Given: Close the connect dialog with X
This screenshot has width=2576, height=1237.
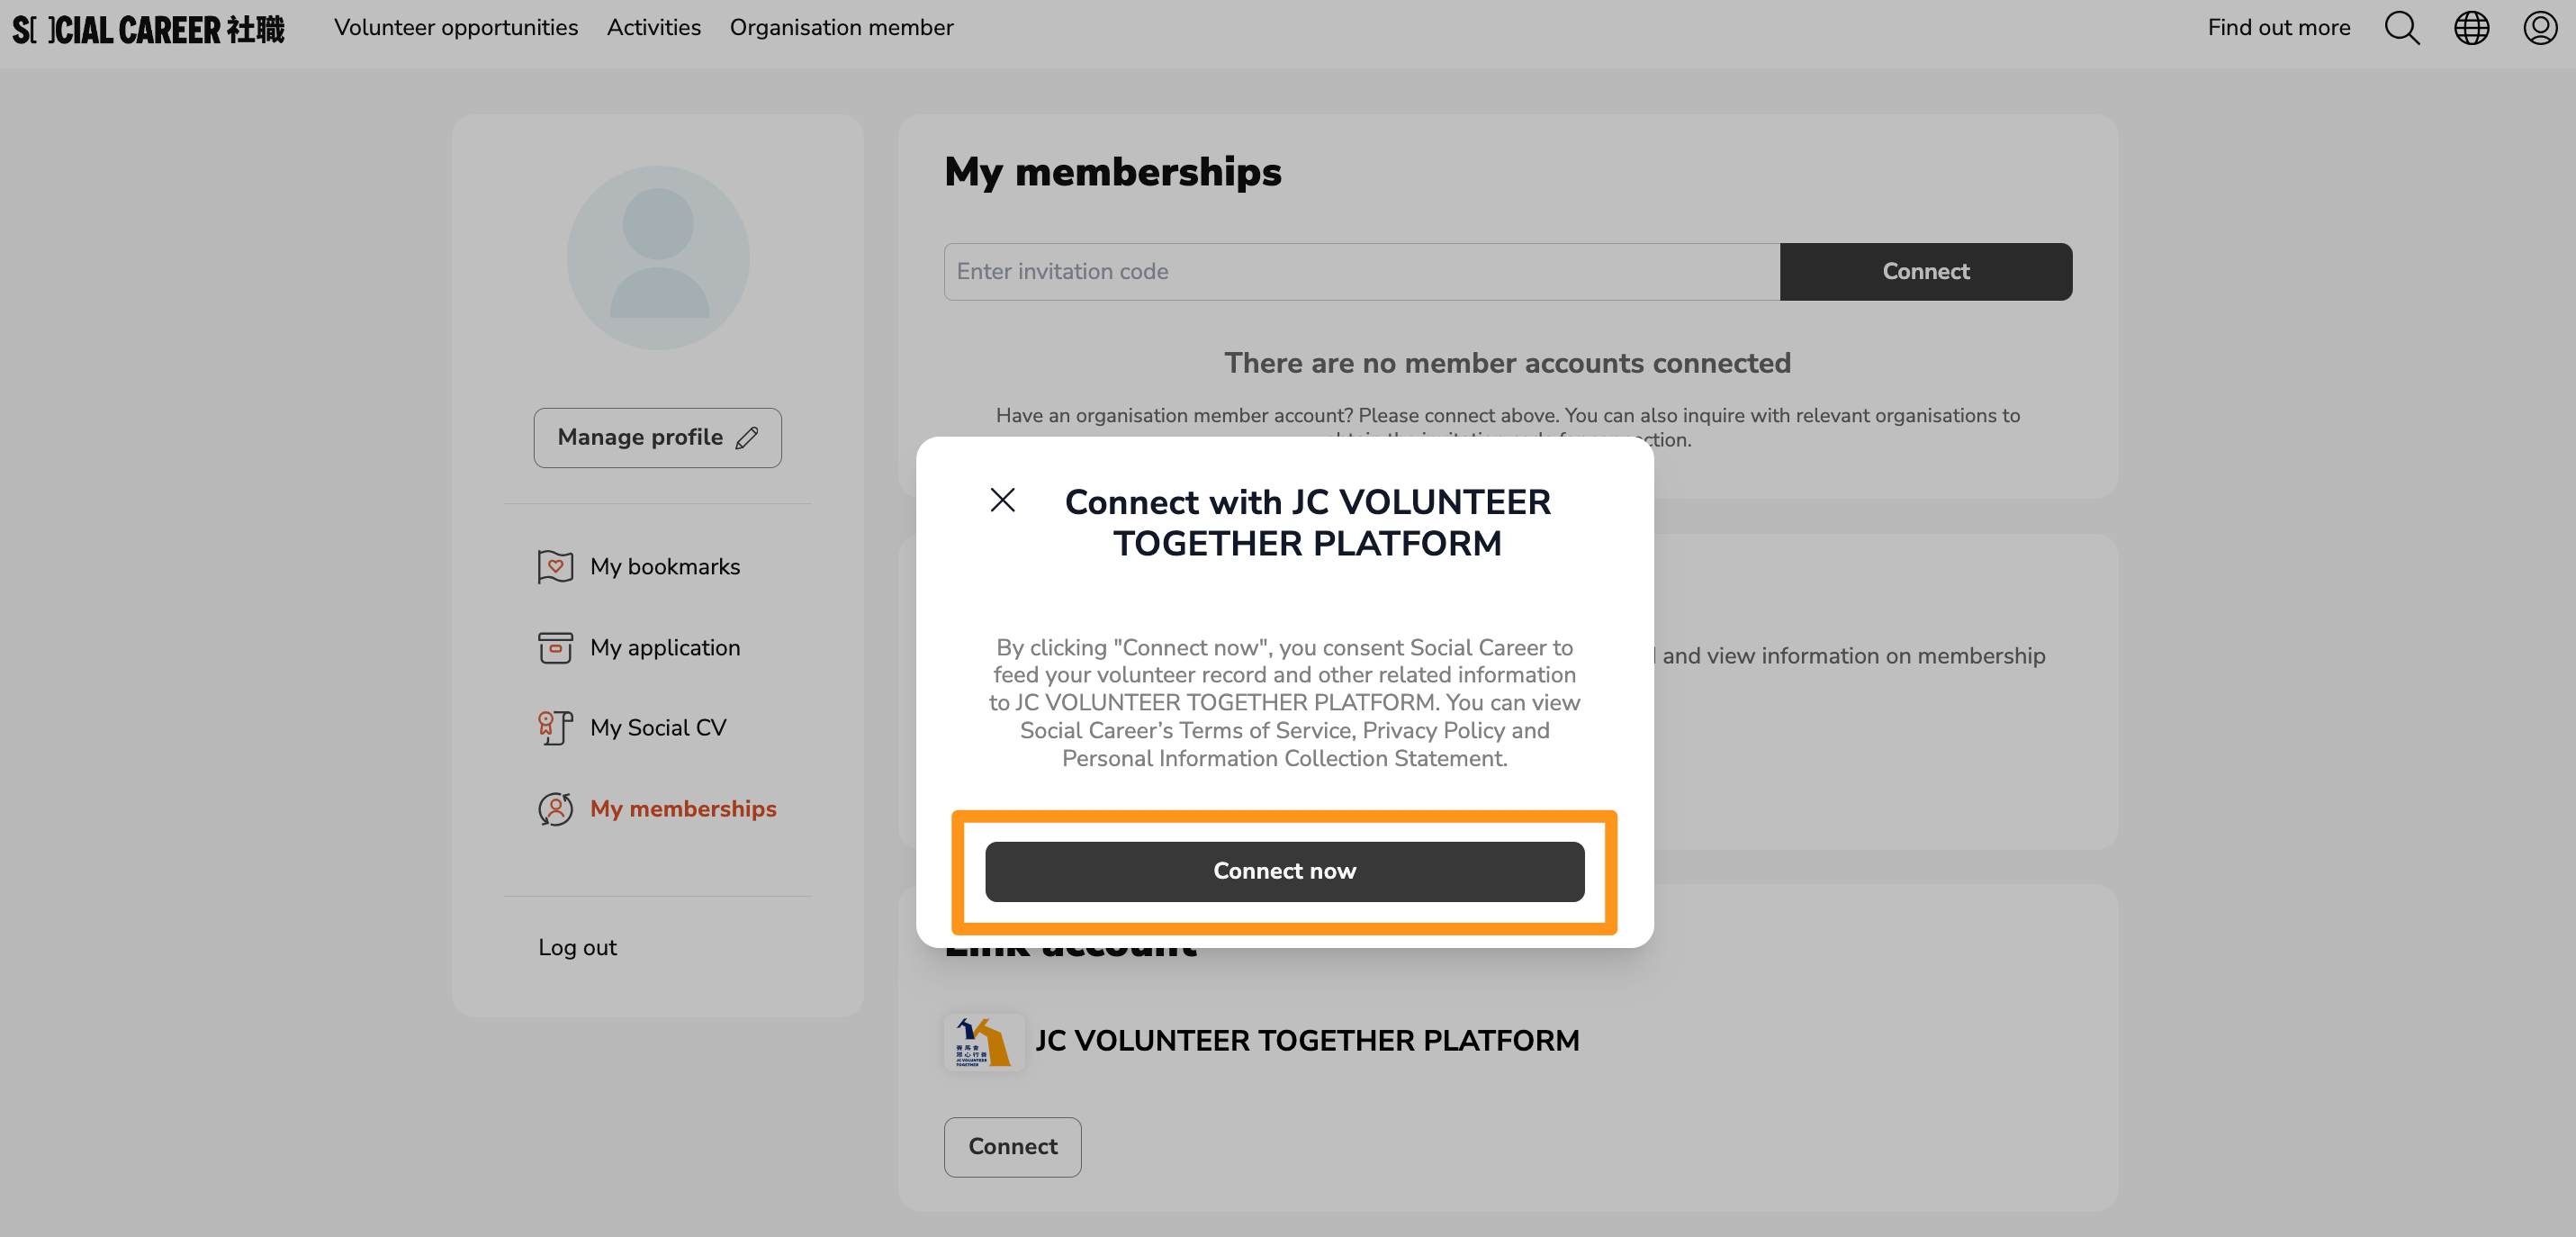Looking at the screenshot, I should coord(1002,499).
